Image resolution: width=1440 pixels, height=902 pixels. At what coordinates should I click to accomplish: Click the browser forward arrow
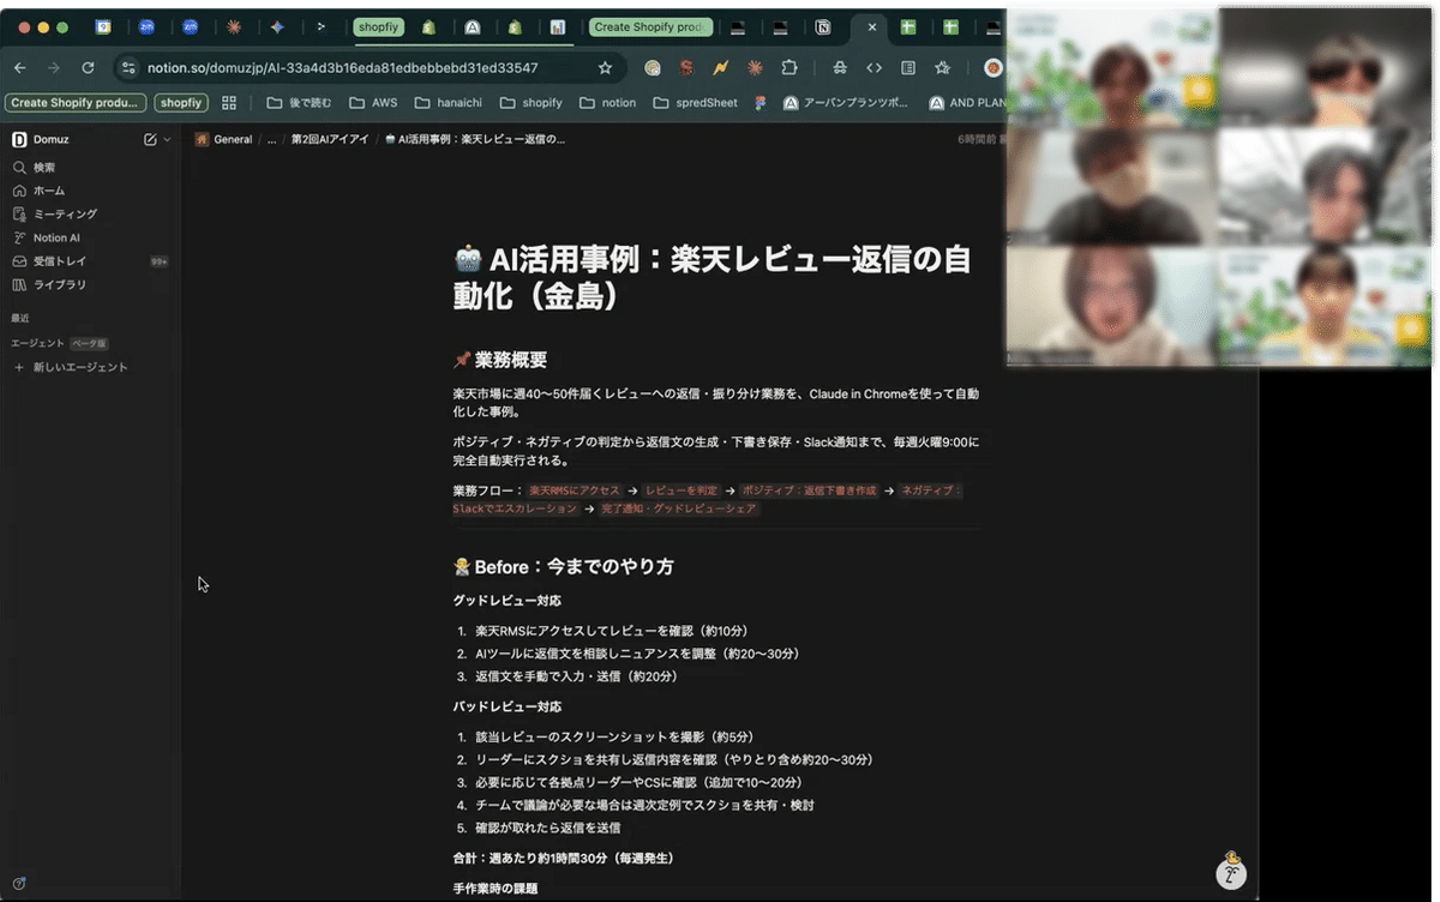54,67
